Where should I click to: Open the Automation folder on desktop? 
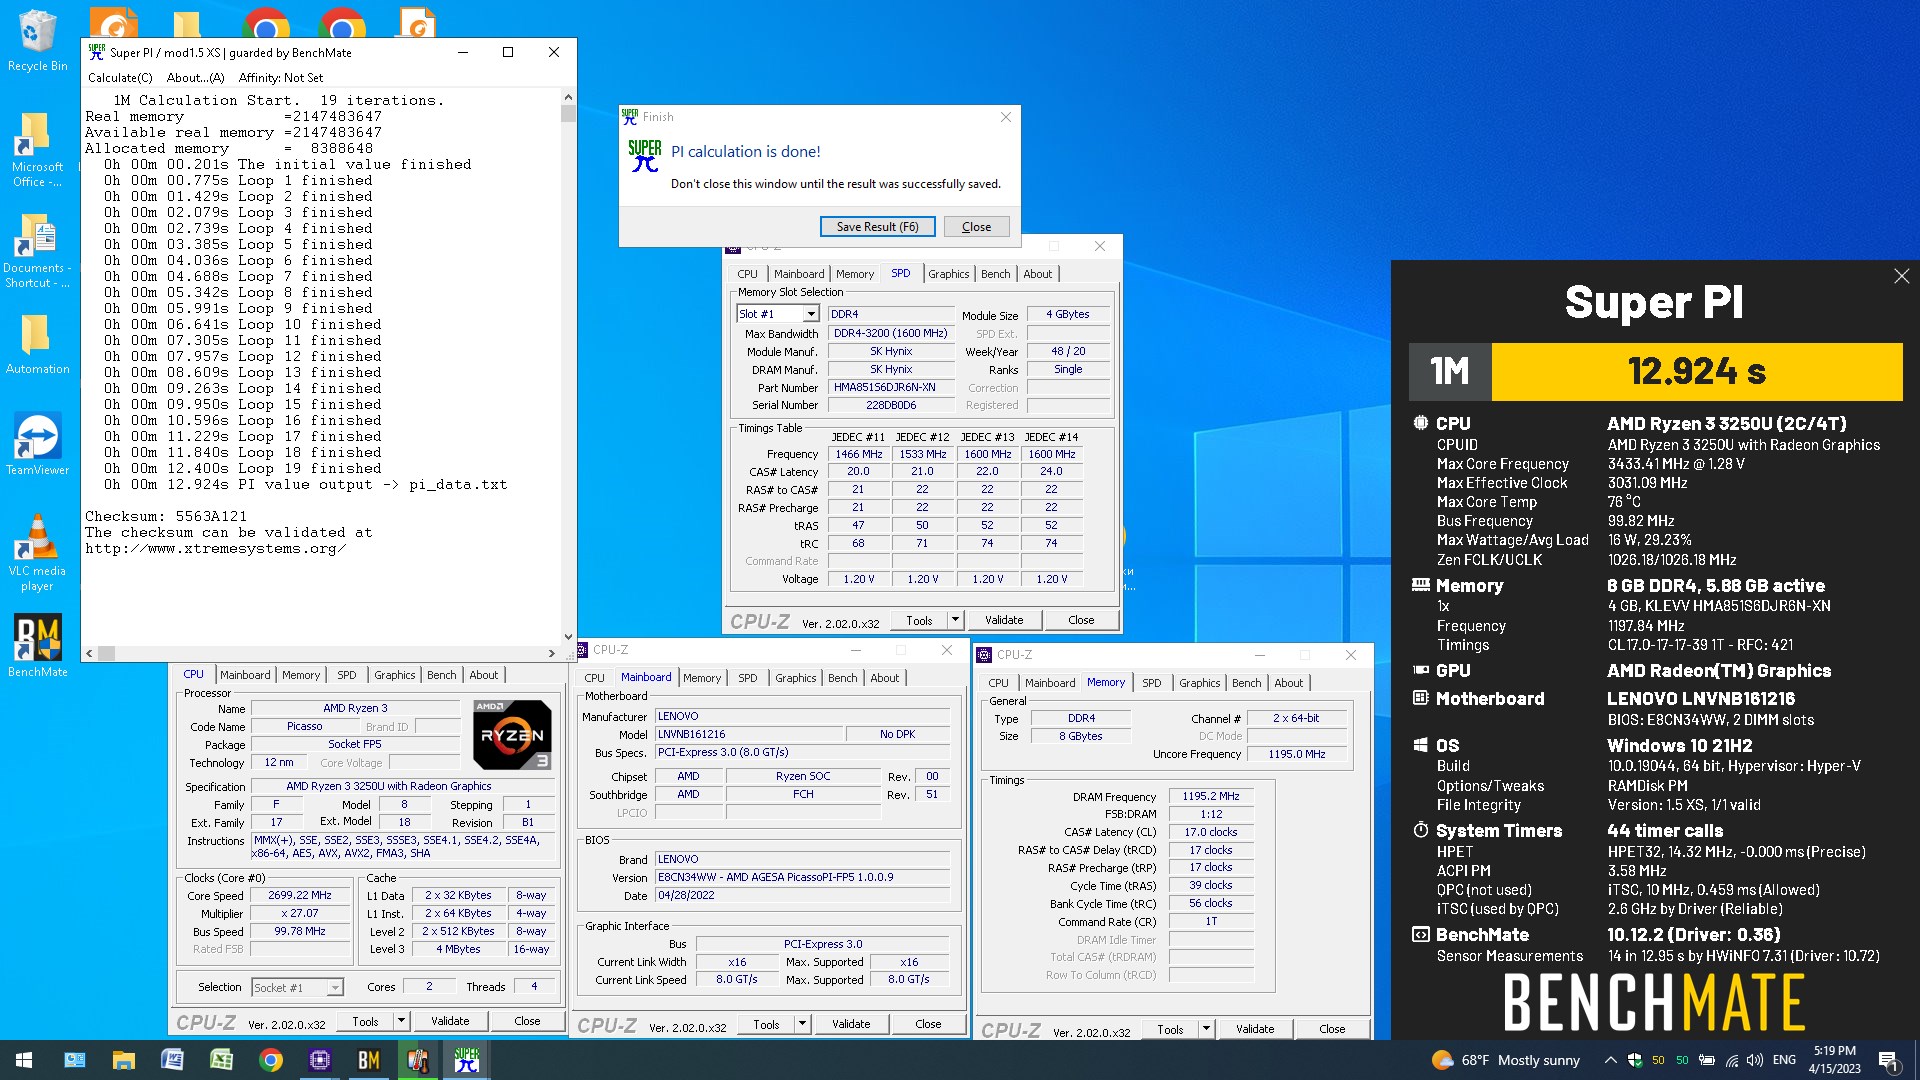click(37, 345)
